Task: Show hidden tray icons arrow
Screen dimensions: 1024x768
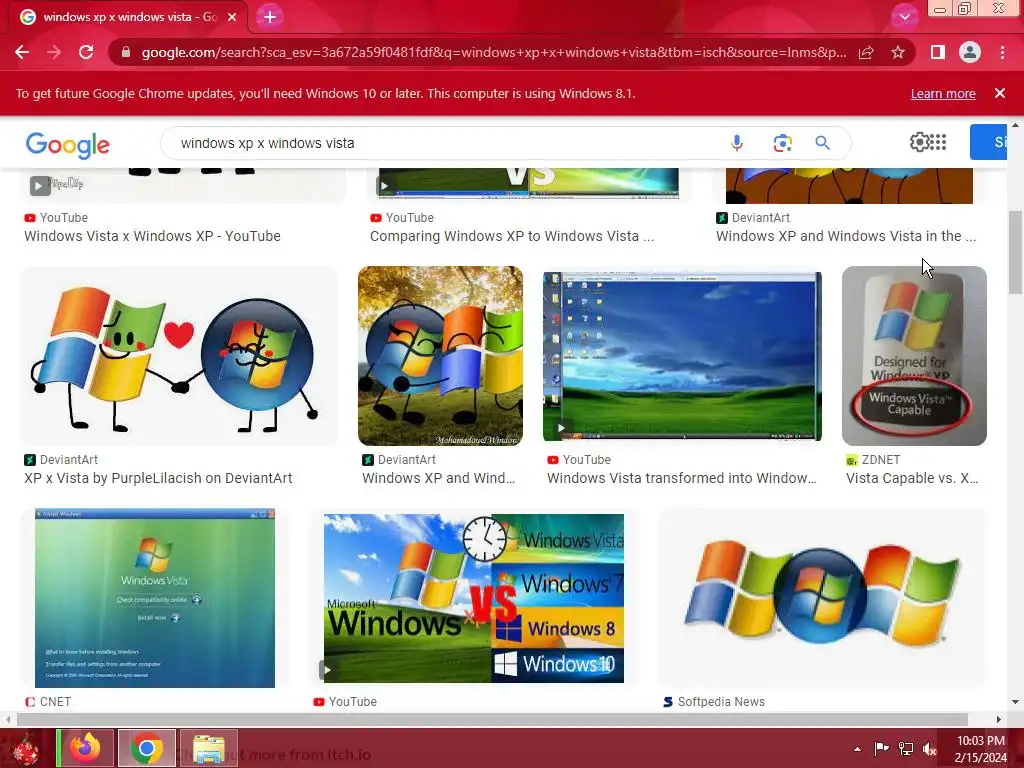Action: tap(857, 749)
